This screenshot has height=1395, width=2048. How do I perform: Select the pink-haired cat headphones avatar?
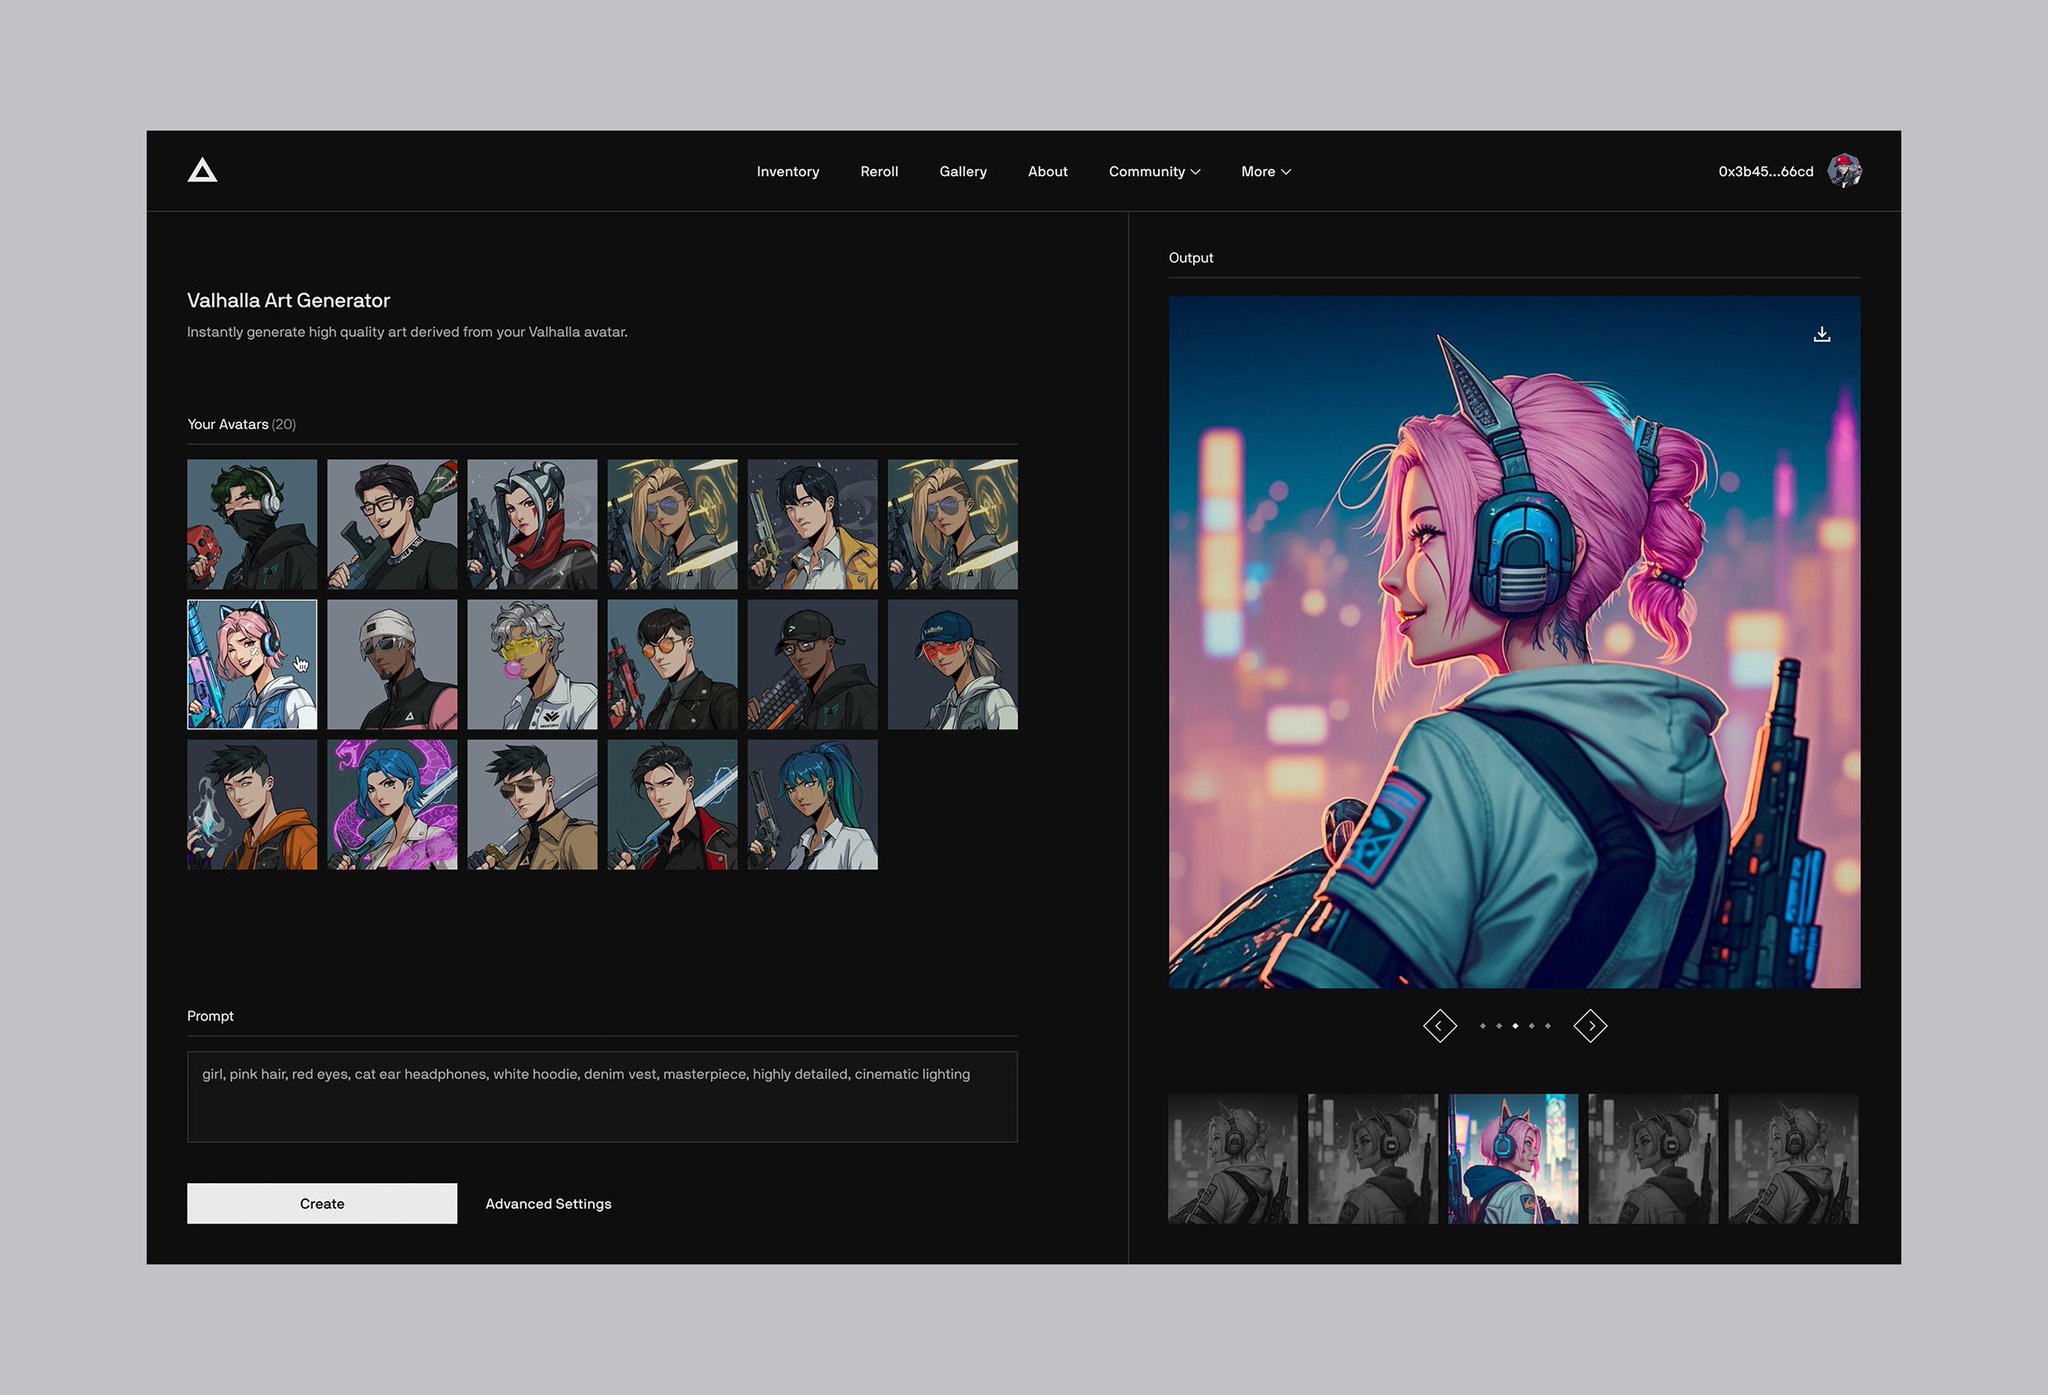coord(252,664)
